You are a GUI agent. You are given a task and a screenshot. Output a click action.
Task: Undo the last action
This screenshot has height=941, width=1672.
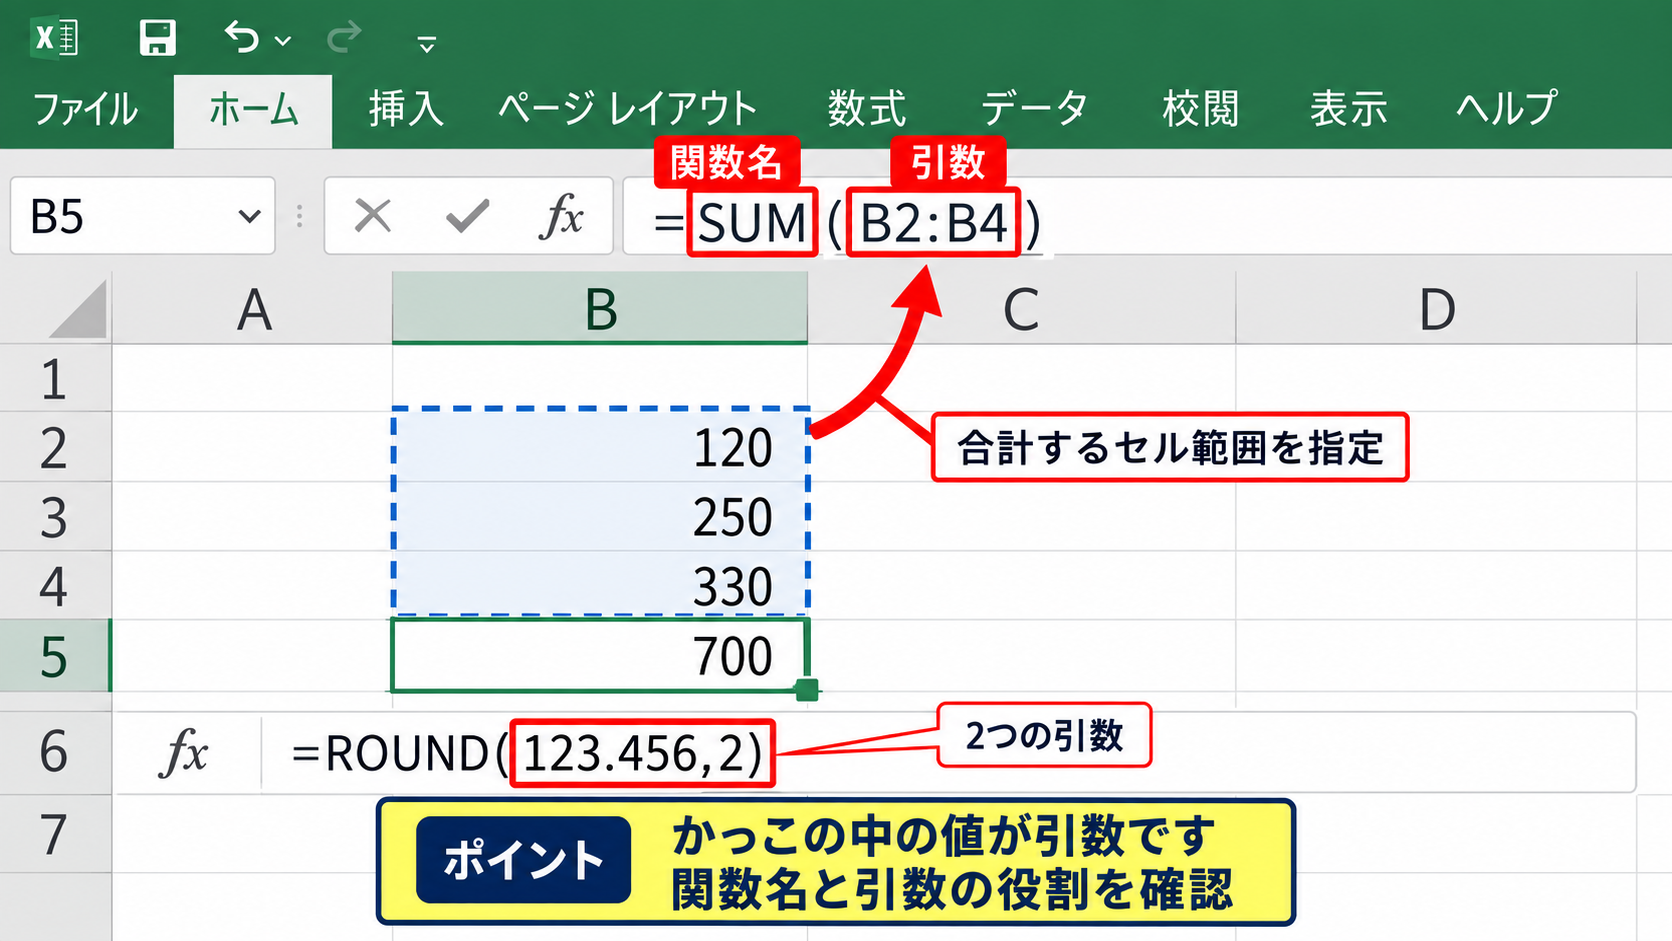[x=241, y=38]
